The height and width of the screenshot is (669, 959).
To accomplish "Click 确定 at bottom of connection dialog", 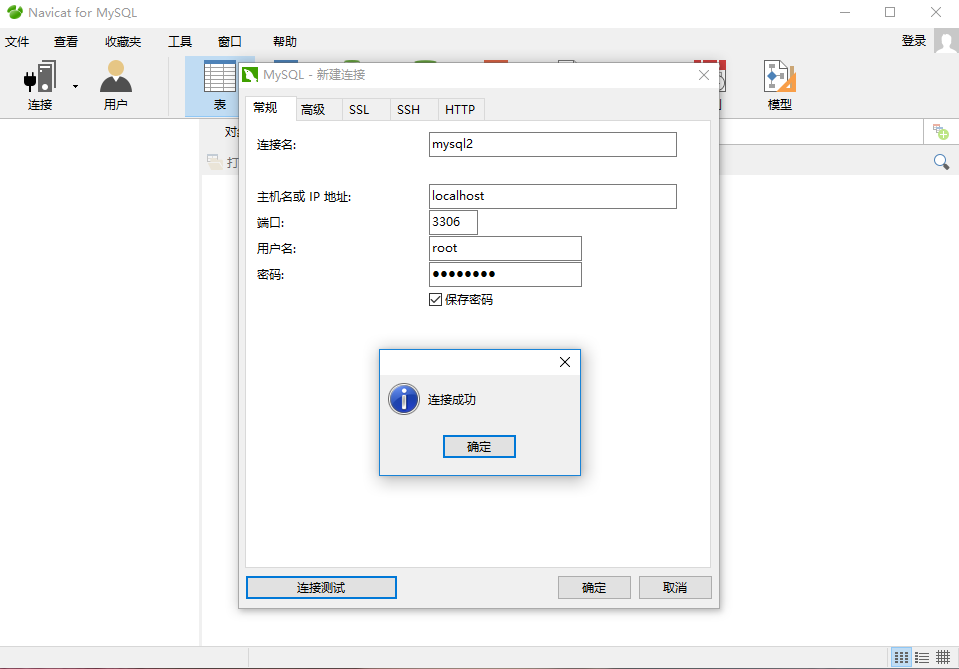I will pyautogui.click(x=594, y=588).
